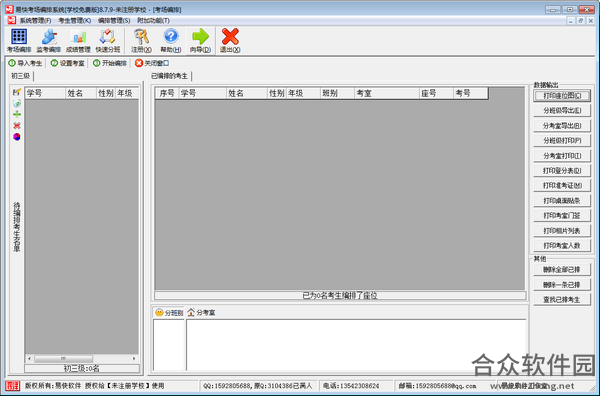Screen dimensions: 600x396
Task: Click 查找已排考生 button
Action: point(562,300)
